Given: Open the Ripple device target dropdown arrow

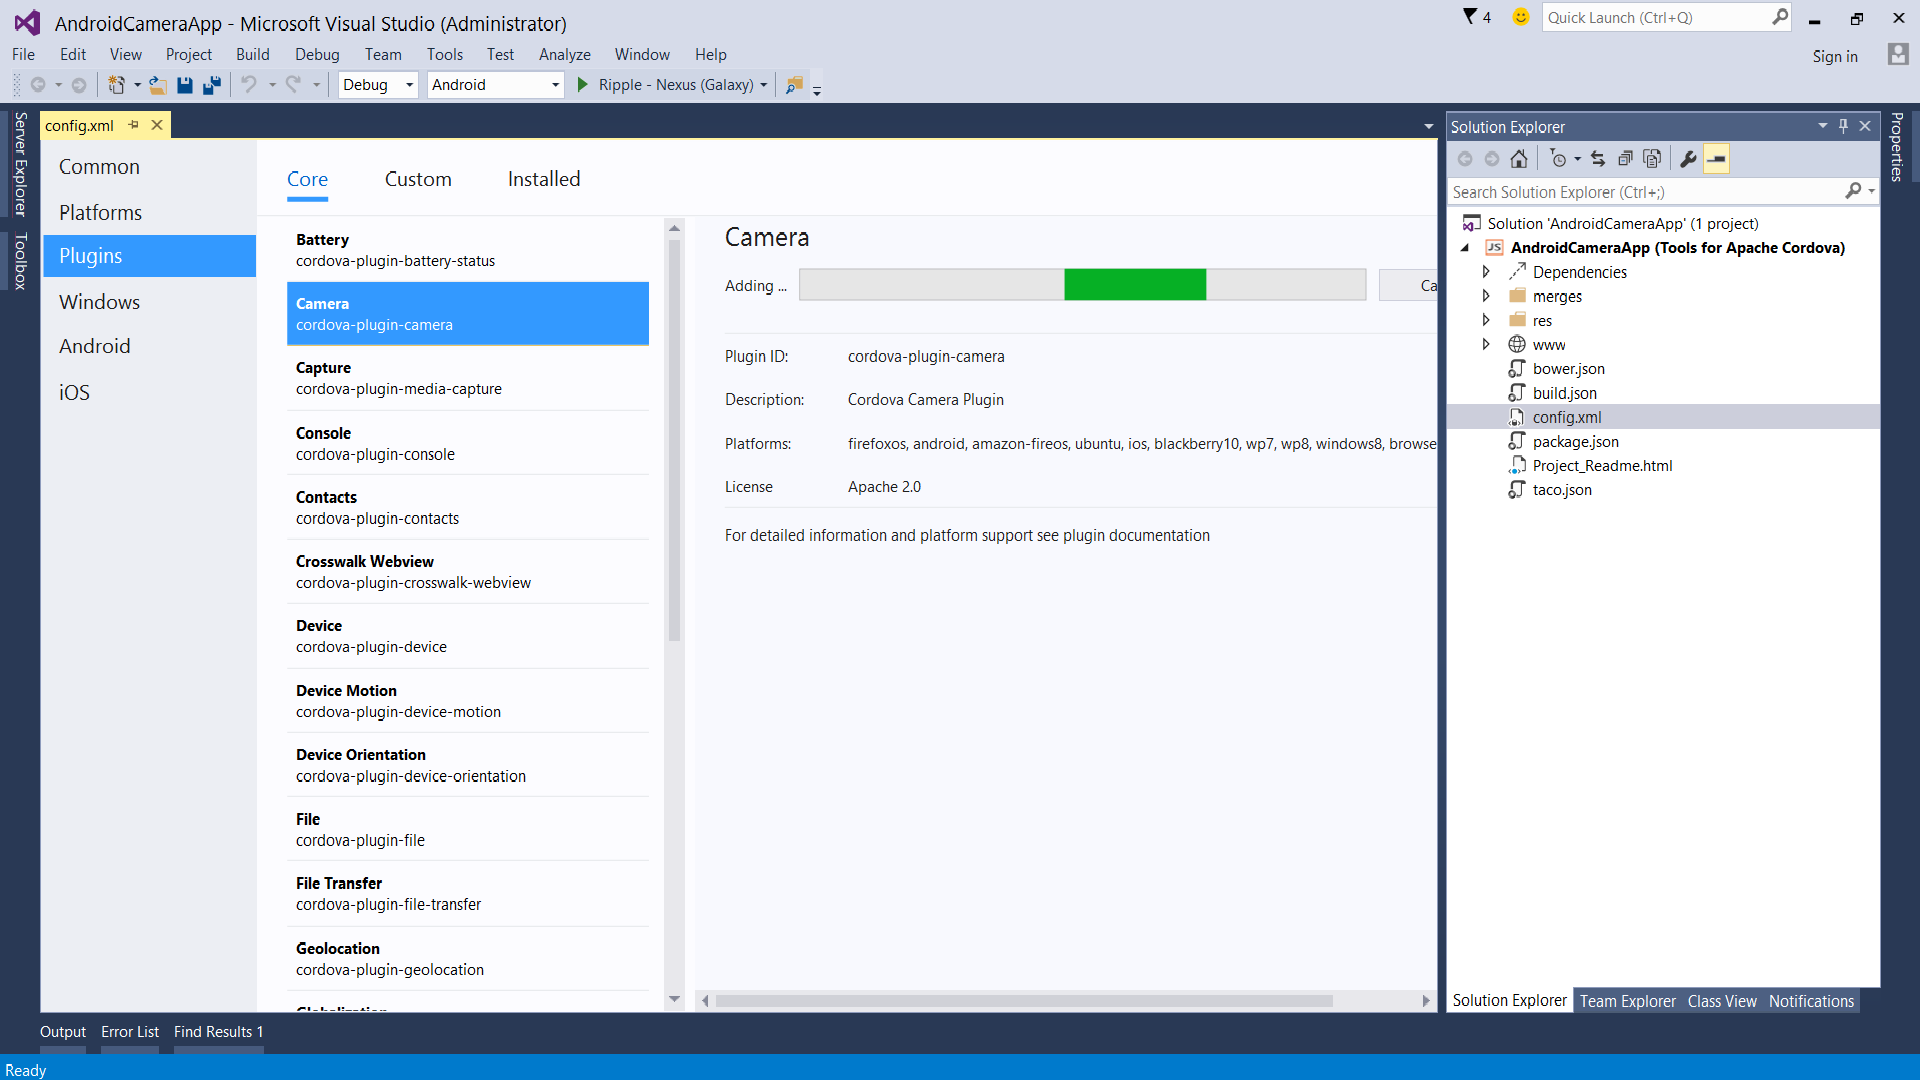Looking at the screenshot, I should [764, 85].
